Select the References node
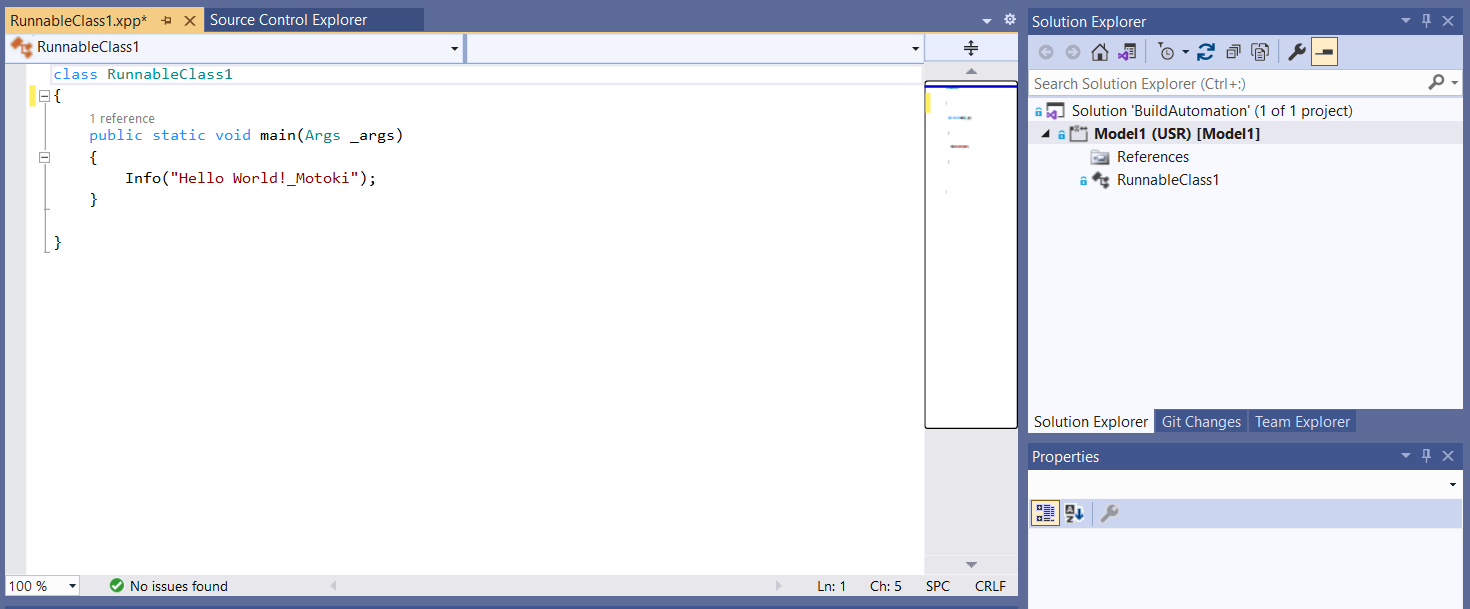This screenshot has height=609, width=1470. [x=1153, y=157]
